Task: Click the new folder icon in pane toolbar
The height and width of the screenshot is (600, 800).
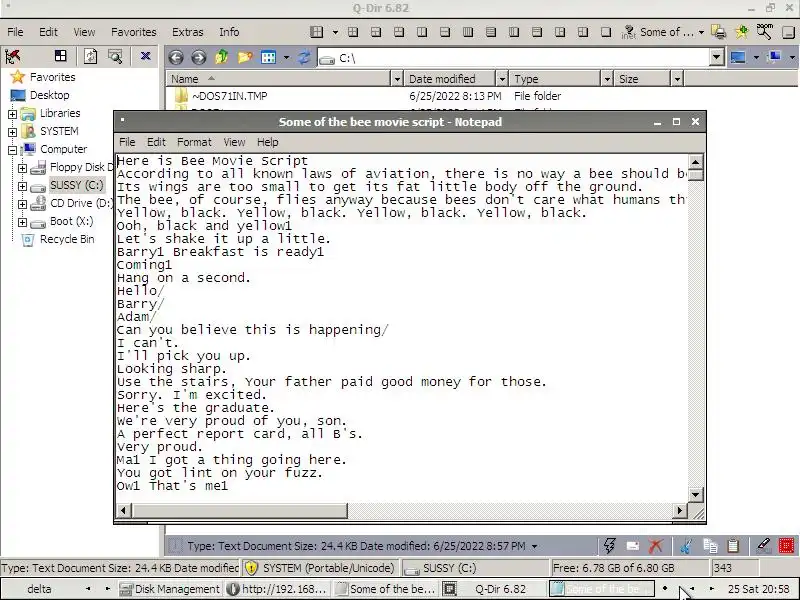Action: click(245, 57)
